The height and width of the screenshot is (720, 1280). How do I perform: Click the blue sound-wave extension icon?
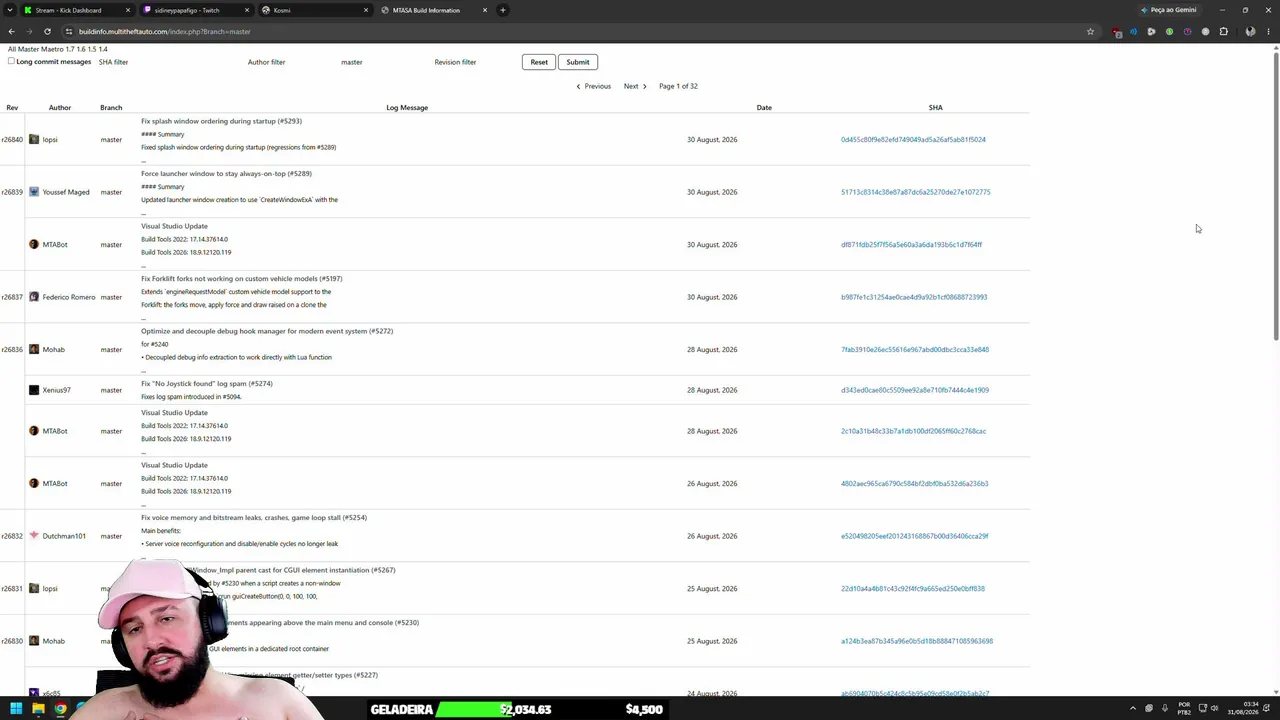[1133, 31]
